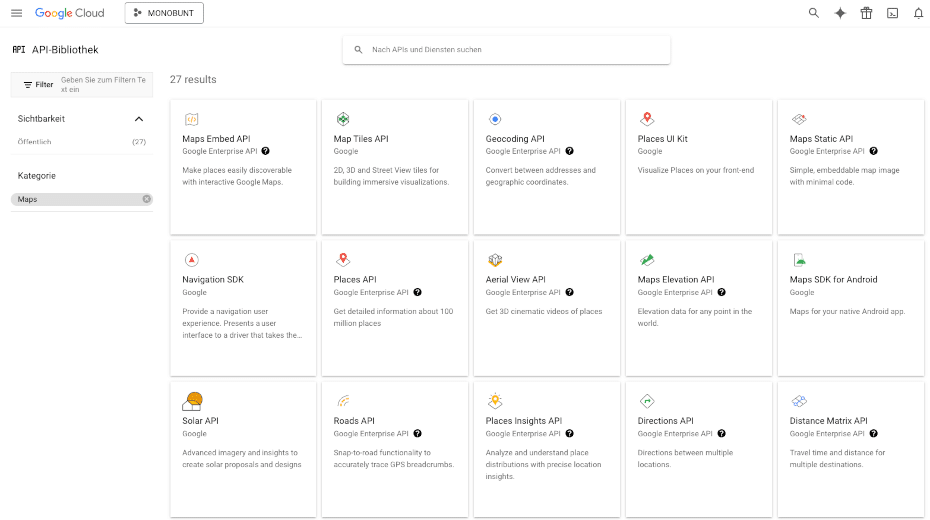930x520 pixels.
Task: Click the help icon on Places API card
Action: [x=418, y=292]
